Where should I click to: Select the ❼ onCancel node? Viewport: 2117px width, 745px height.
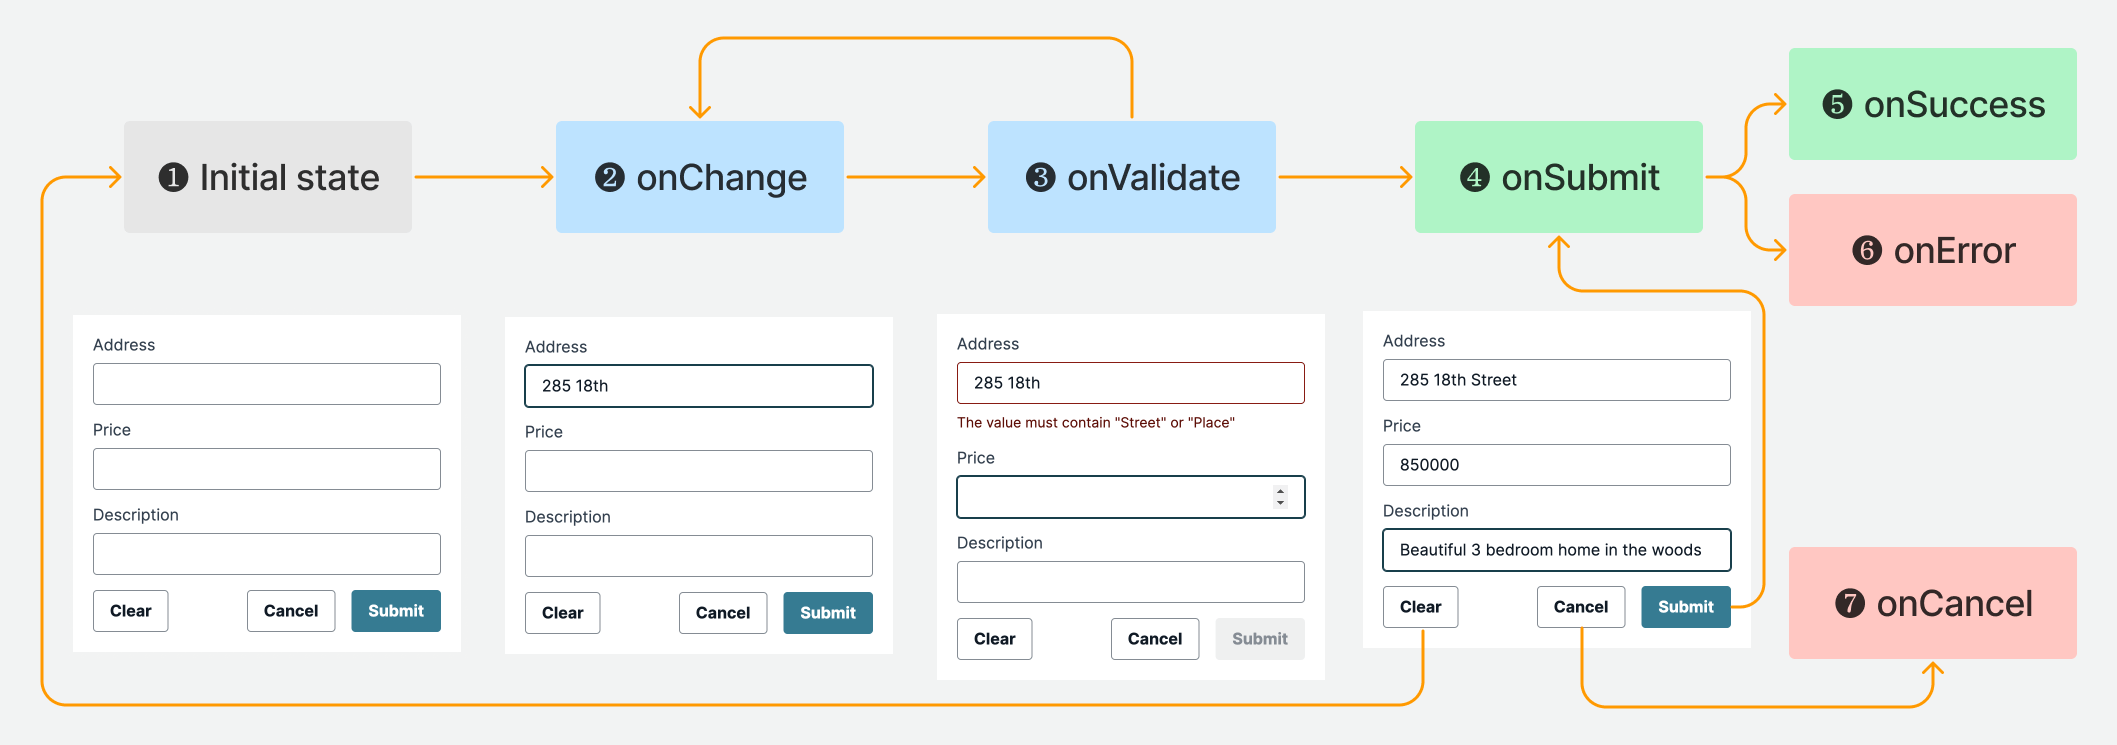[1931, 603]
